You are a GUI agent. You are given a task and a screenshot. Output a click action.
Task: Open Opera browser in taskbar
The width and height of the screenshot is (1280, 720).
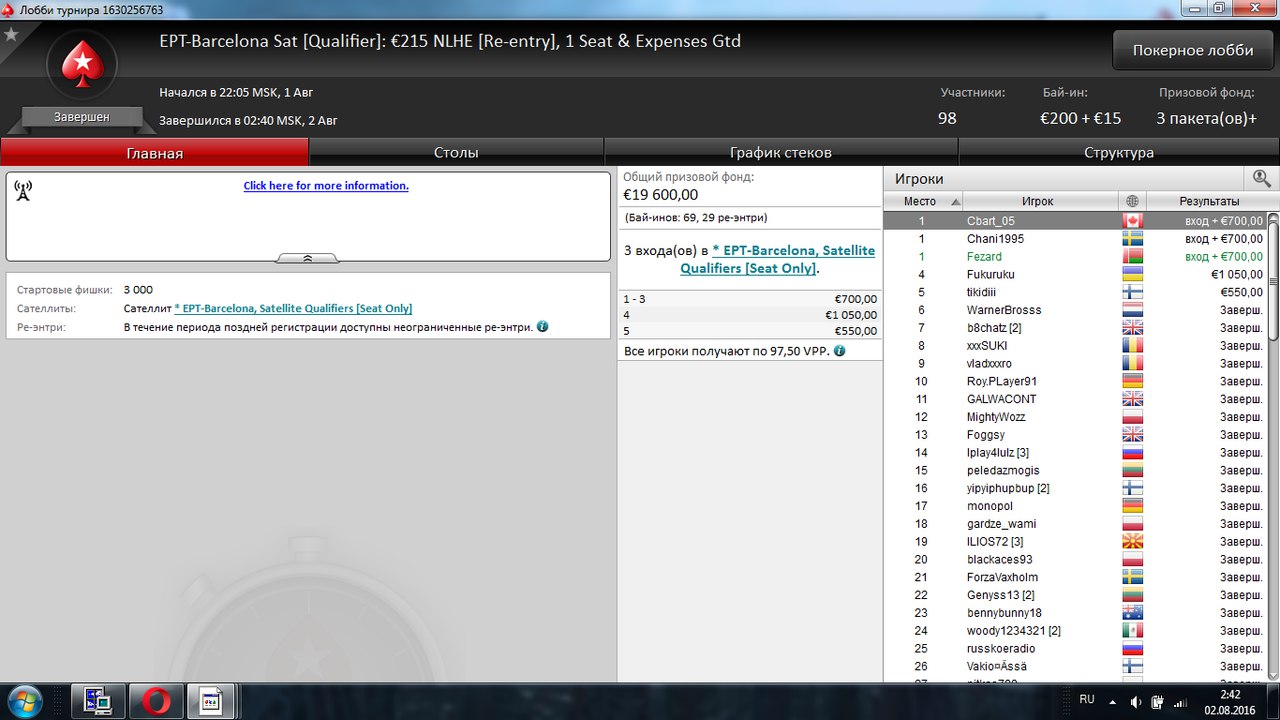click(157, 700)
